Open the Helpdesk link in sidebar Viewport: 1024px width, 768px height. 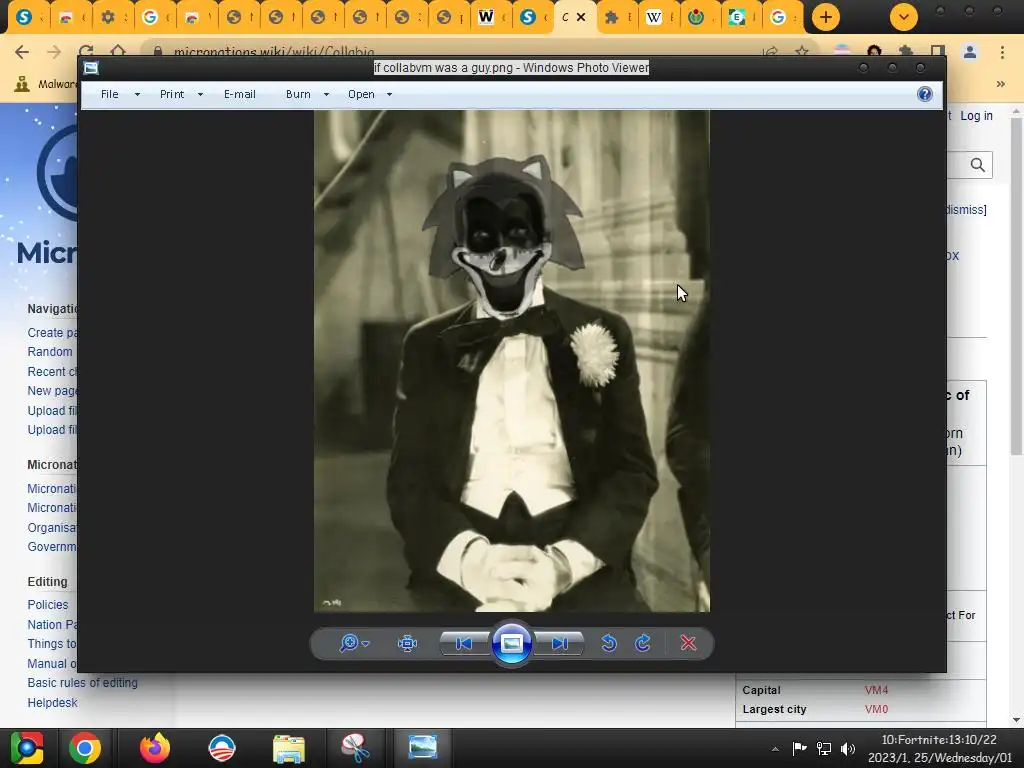click(52, 703)
